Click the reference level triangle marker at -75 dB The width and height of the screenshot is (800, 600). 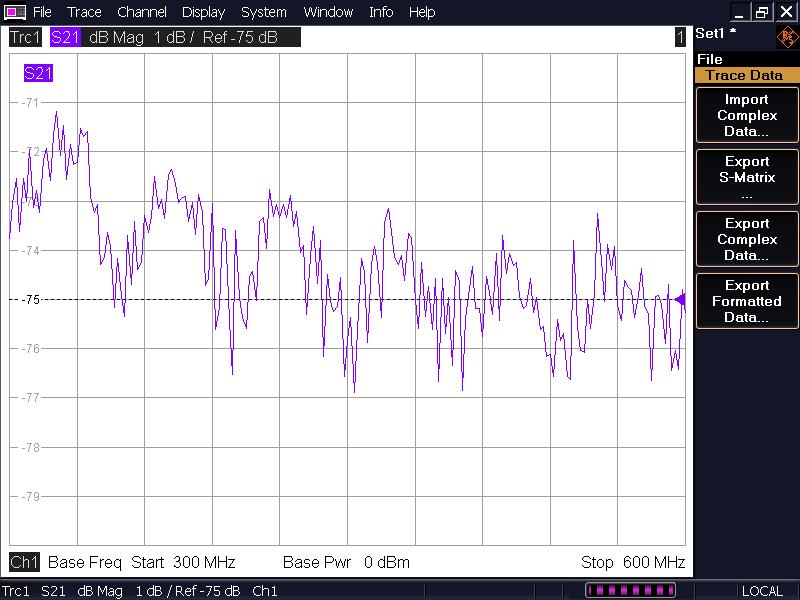point(680,299)
